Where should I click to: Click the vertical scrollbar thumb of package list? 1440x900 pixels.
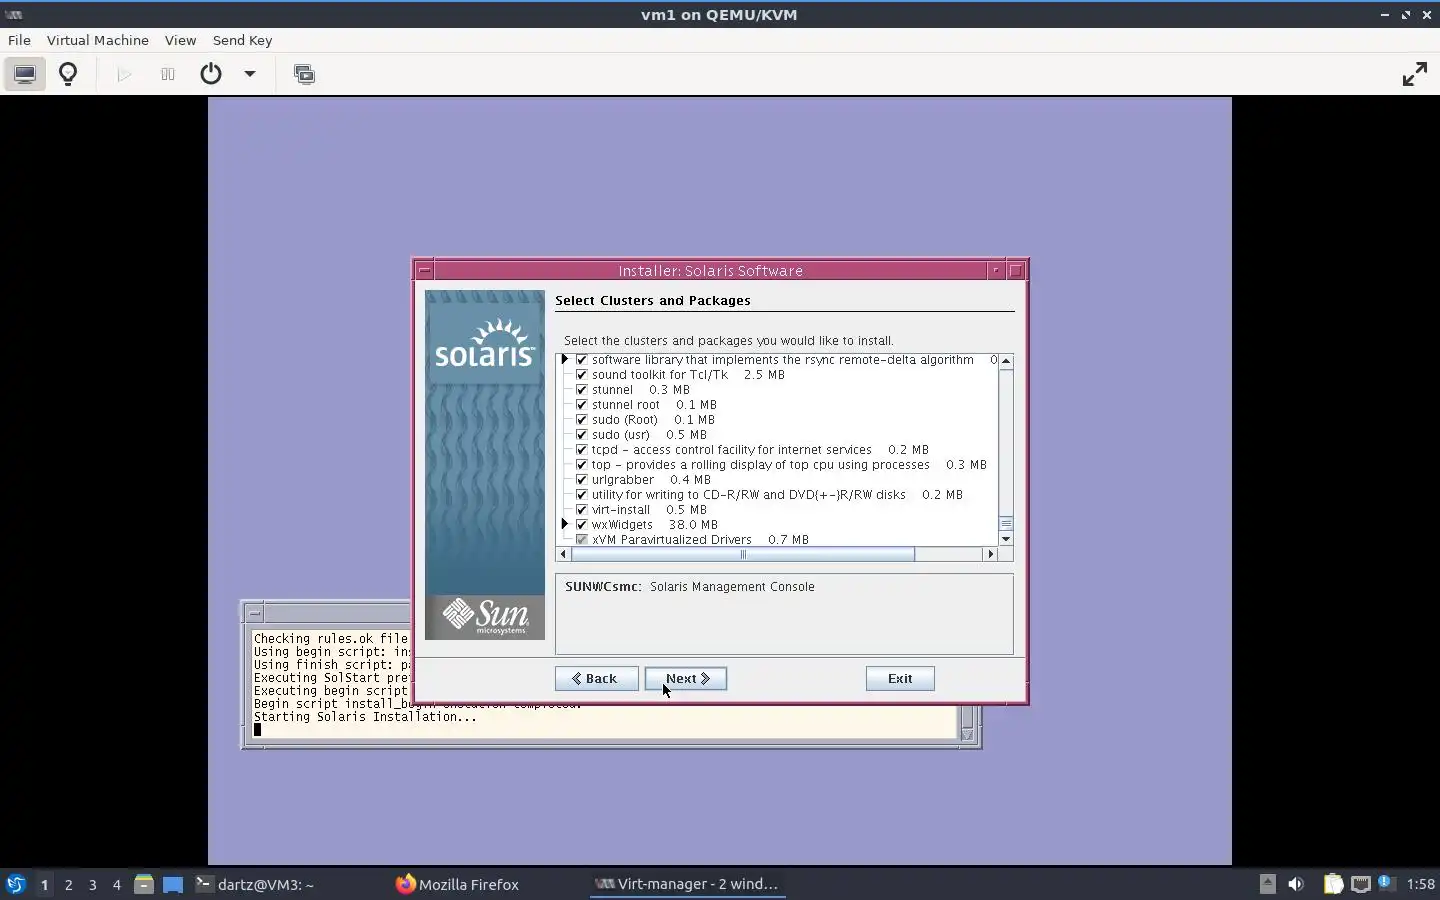click(1006, 524)
